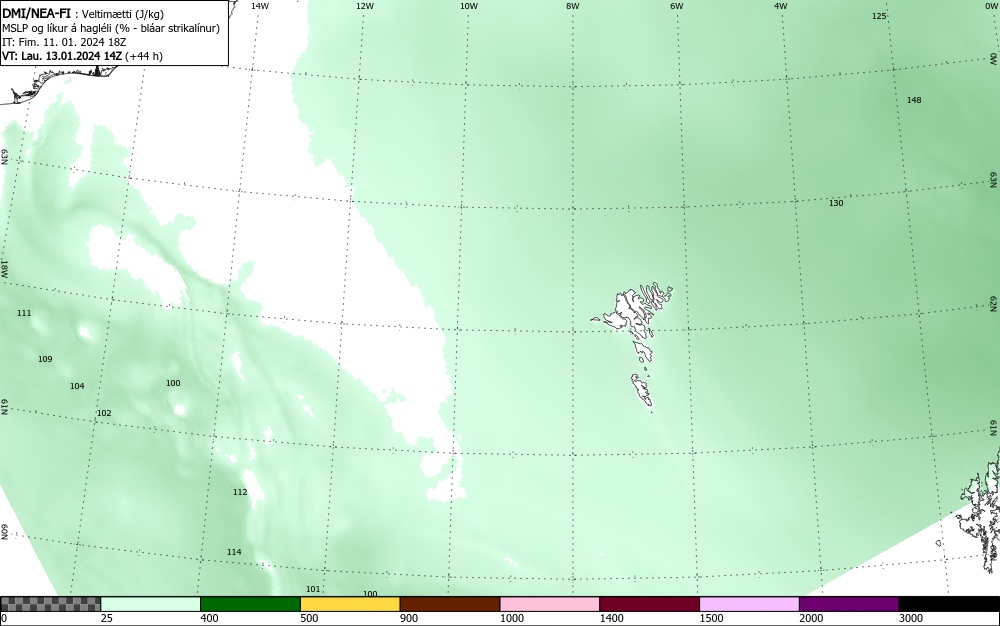Click the checkered gray 0-25 legend swatch

point(50,604)
